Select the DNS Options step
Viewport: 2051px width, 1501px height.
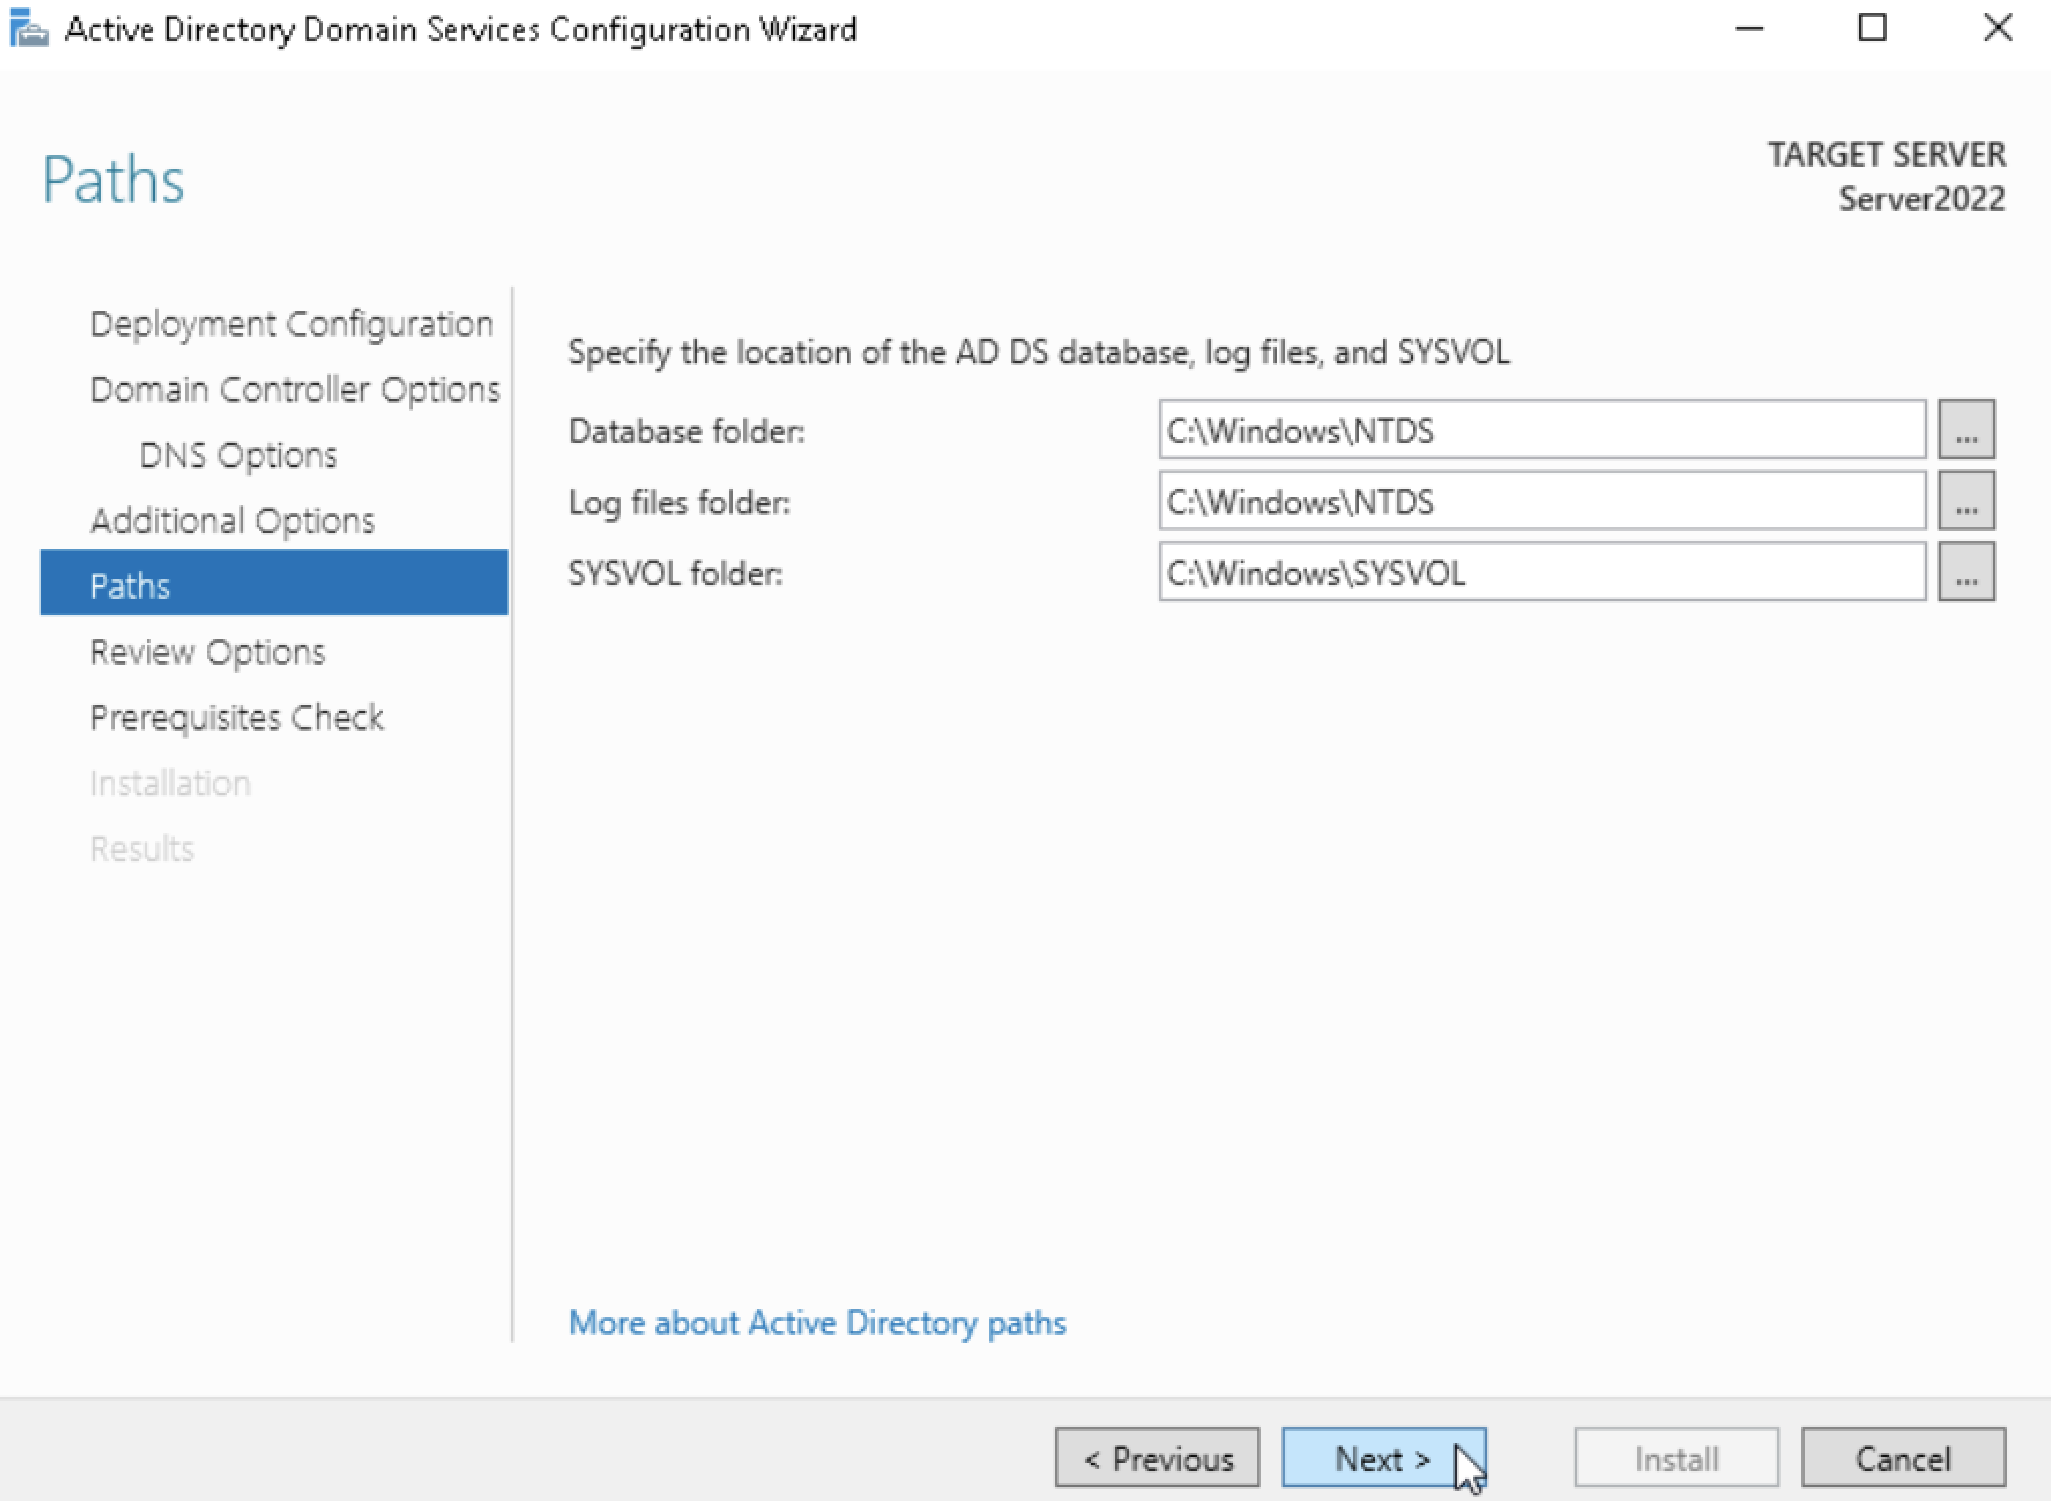pyautogui.click(x=238, y=456)
